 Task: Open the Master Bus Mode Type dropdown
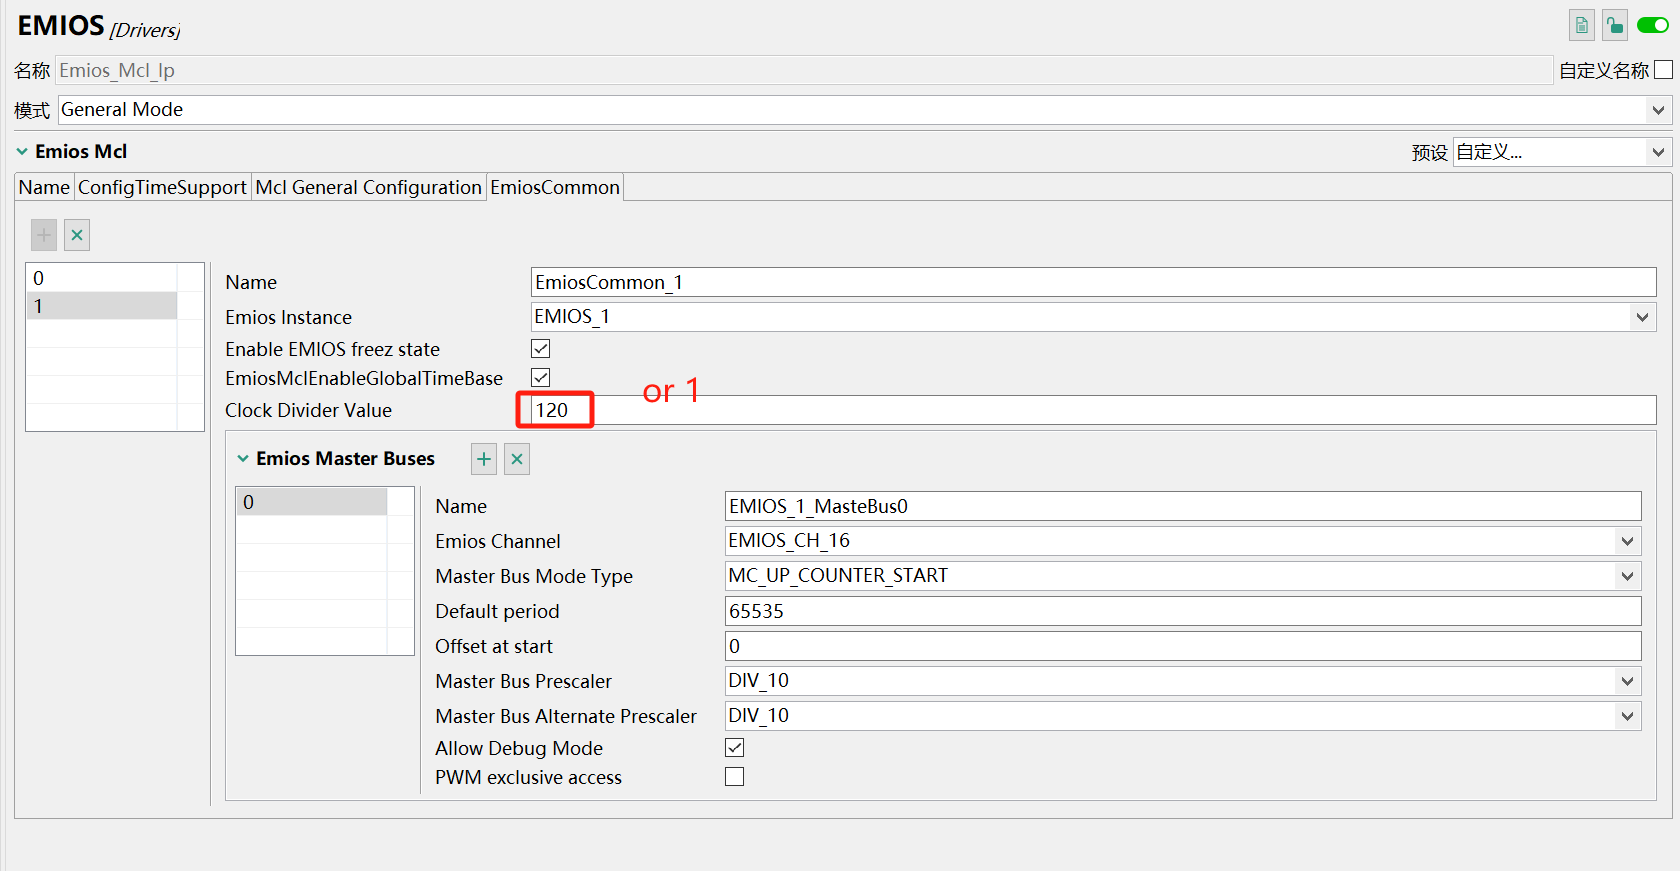click(x=1627, y=576)
